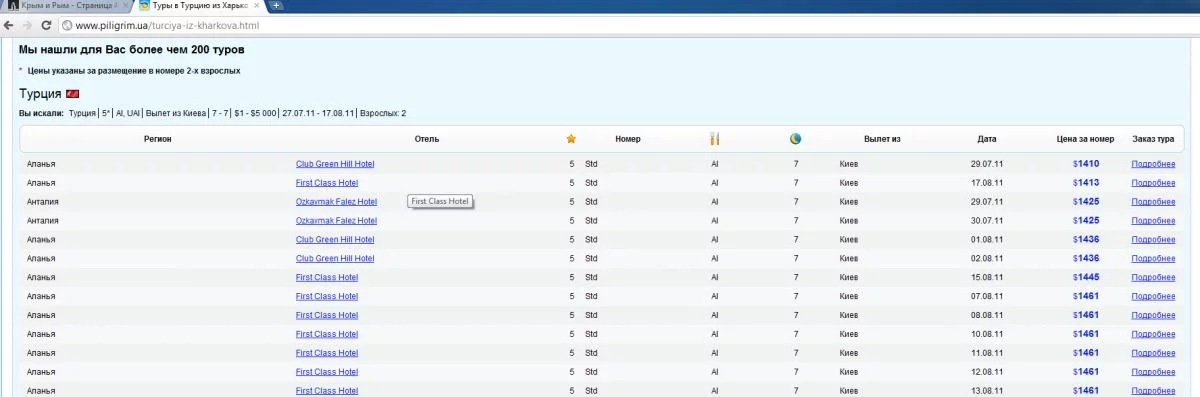Click the 'Турция' country heading

[40, 94]
